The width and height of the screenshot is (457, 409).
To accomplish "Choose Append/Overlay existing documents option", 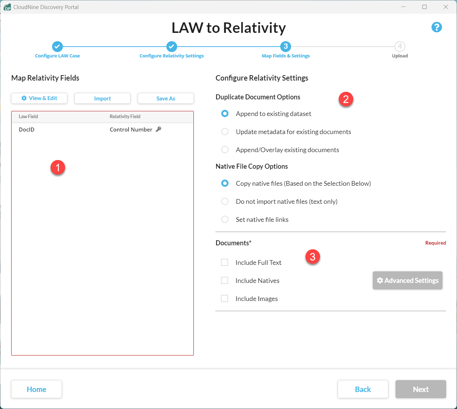I will coord(225,150).
